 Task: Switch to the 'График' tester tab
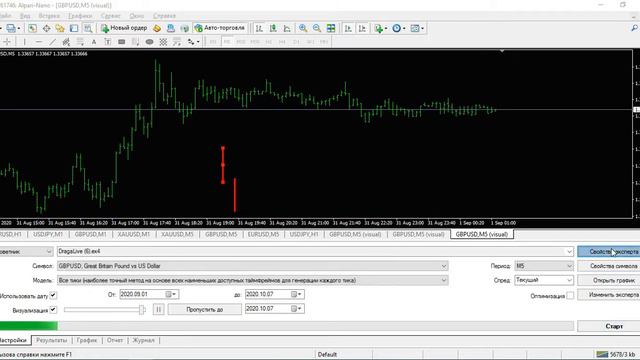click(x=87, y=340)
